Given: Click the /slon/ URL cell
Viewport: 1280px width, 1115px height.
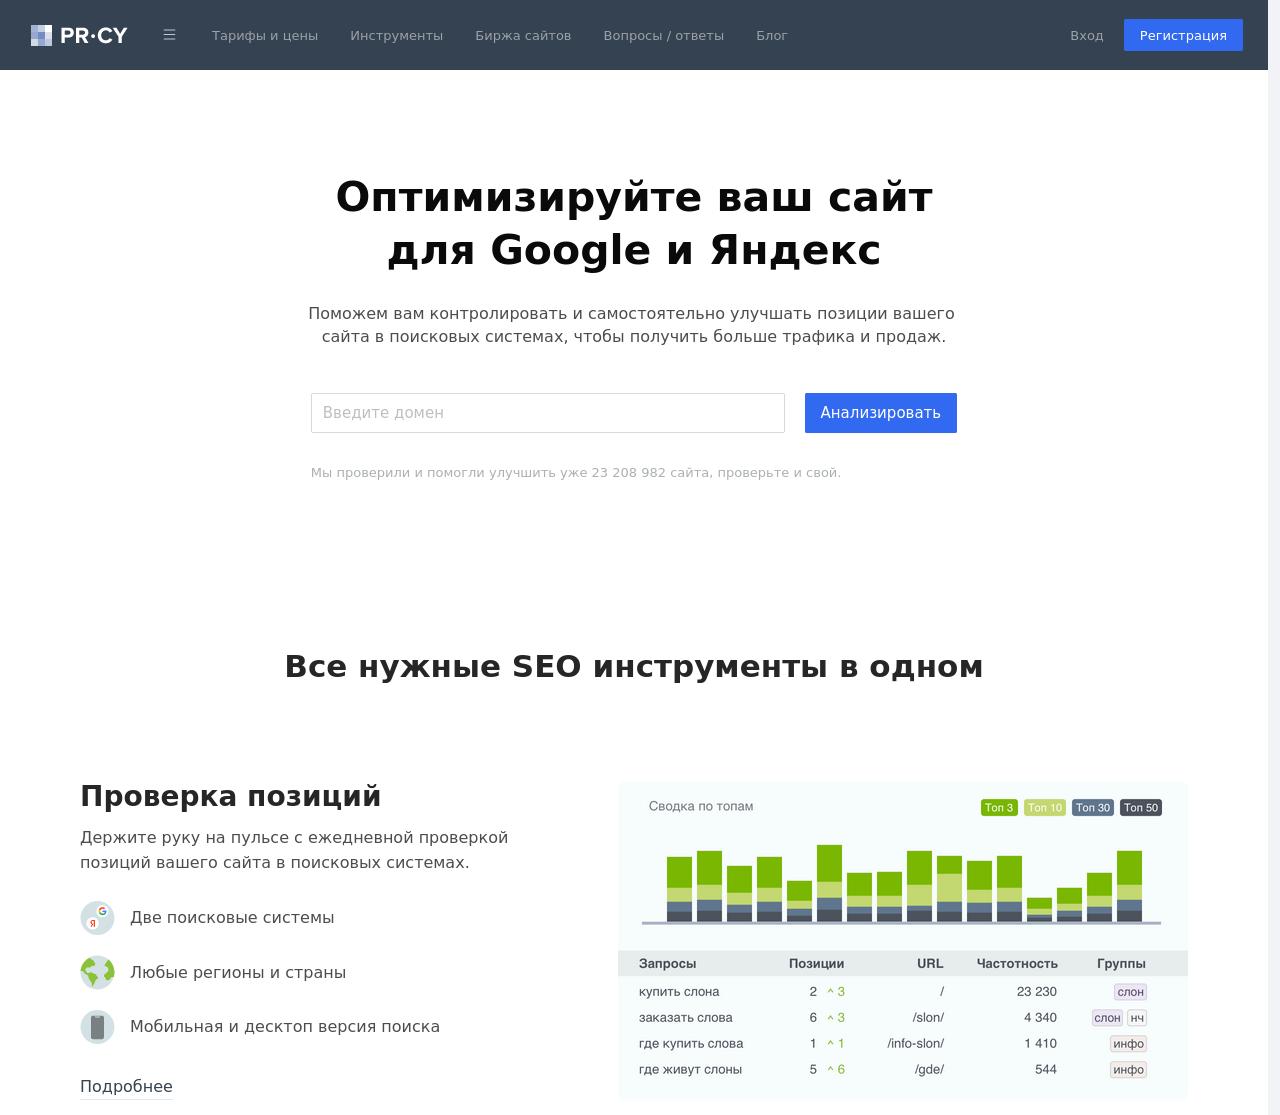Looking at the screenshot, I should (x=928, y=1018).
